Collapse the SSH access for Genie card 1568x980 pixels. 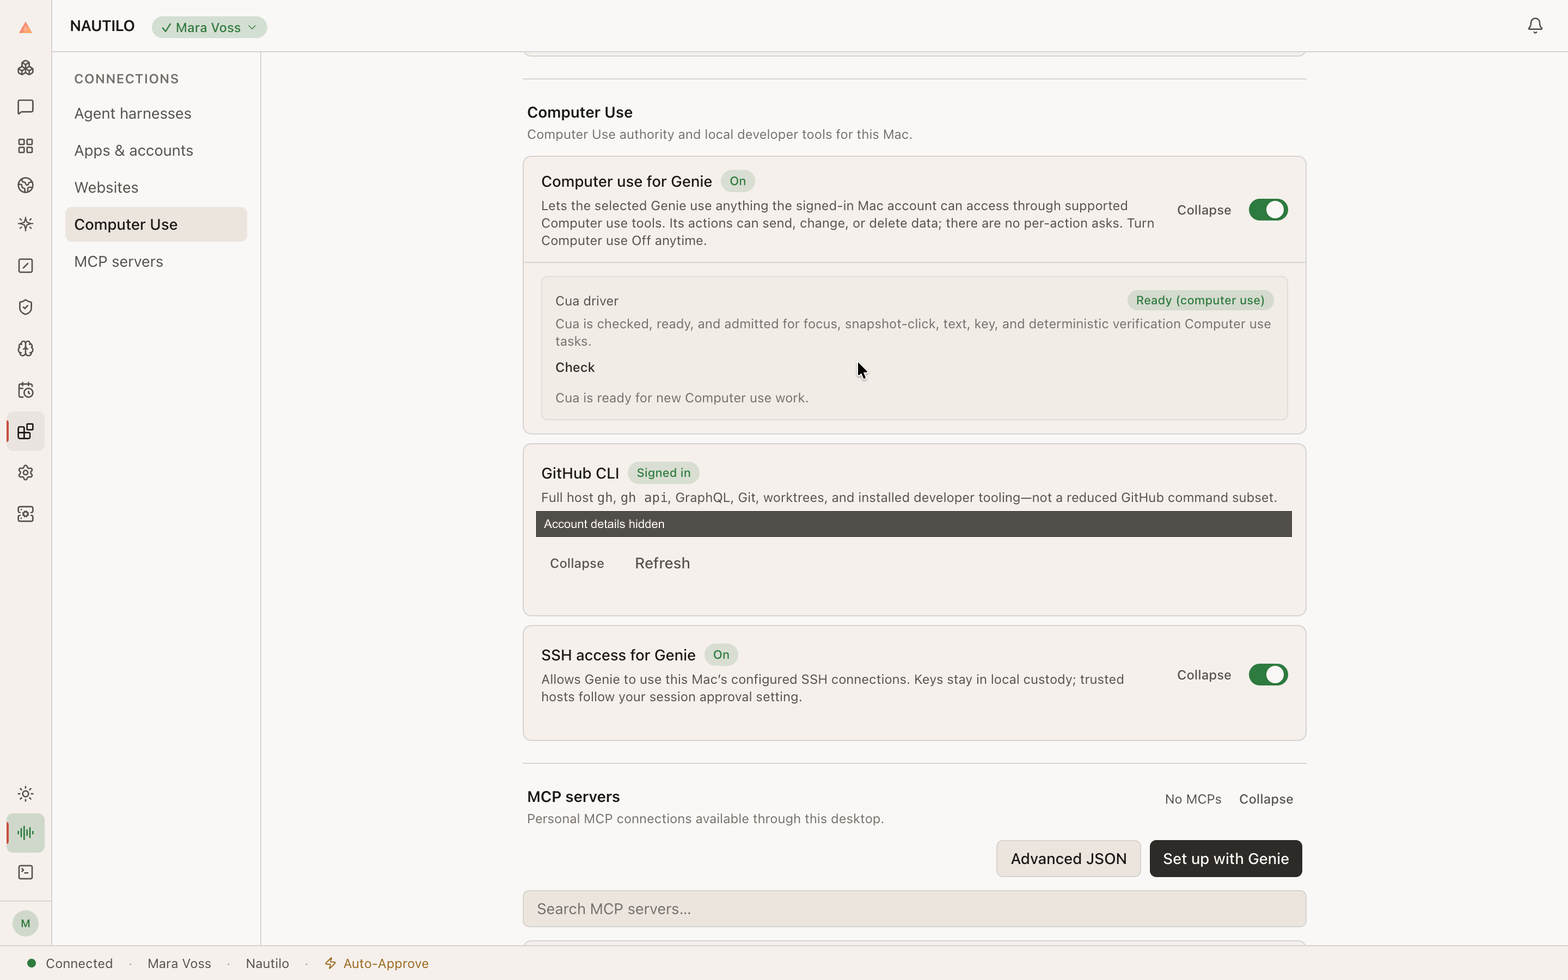1204,675
